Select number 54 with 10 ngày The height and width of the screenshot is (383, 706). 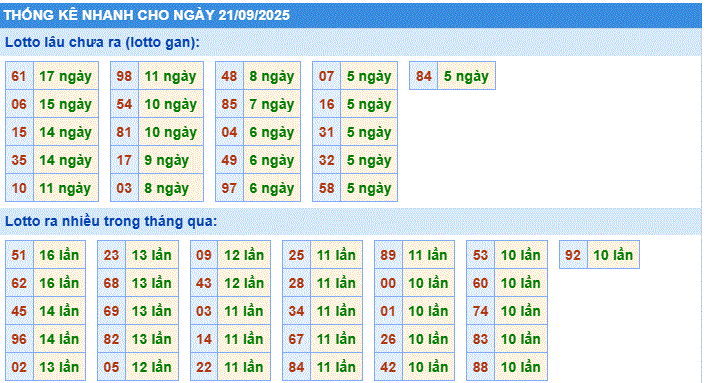(x=124, y=104)
